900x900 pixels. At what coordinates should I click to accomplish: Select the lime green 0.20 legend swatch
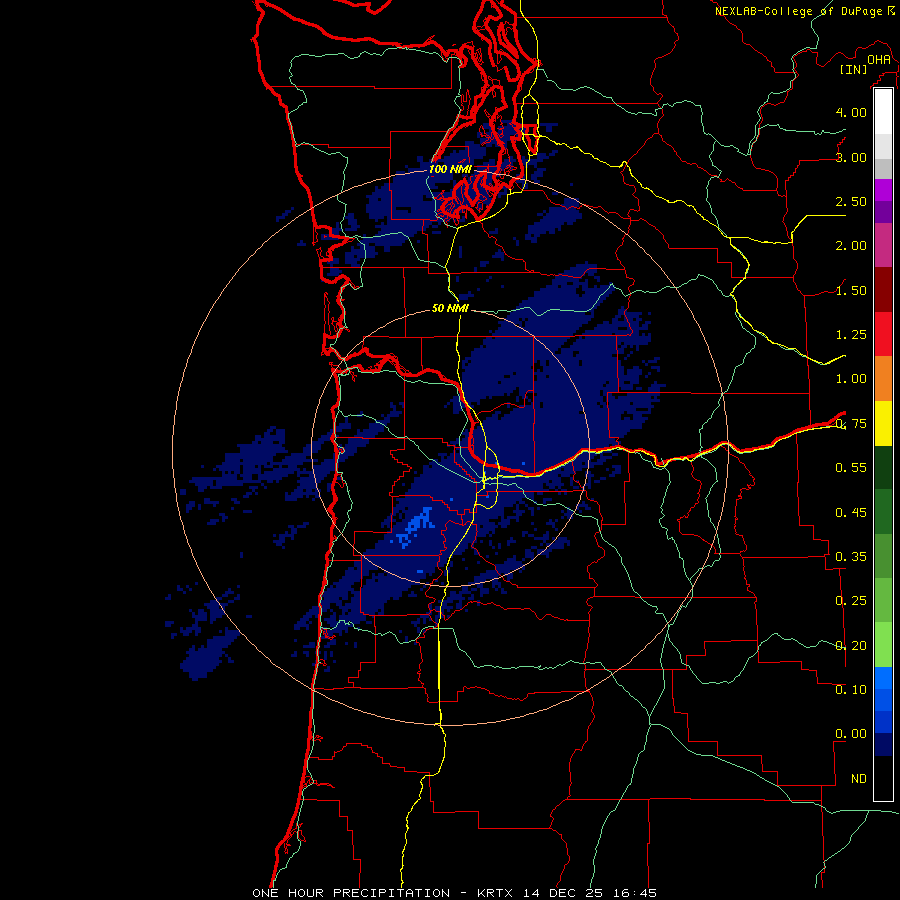[883, 645]
